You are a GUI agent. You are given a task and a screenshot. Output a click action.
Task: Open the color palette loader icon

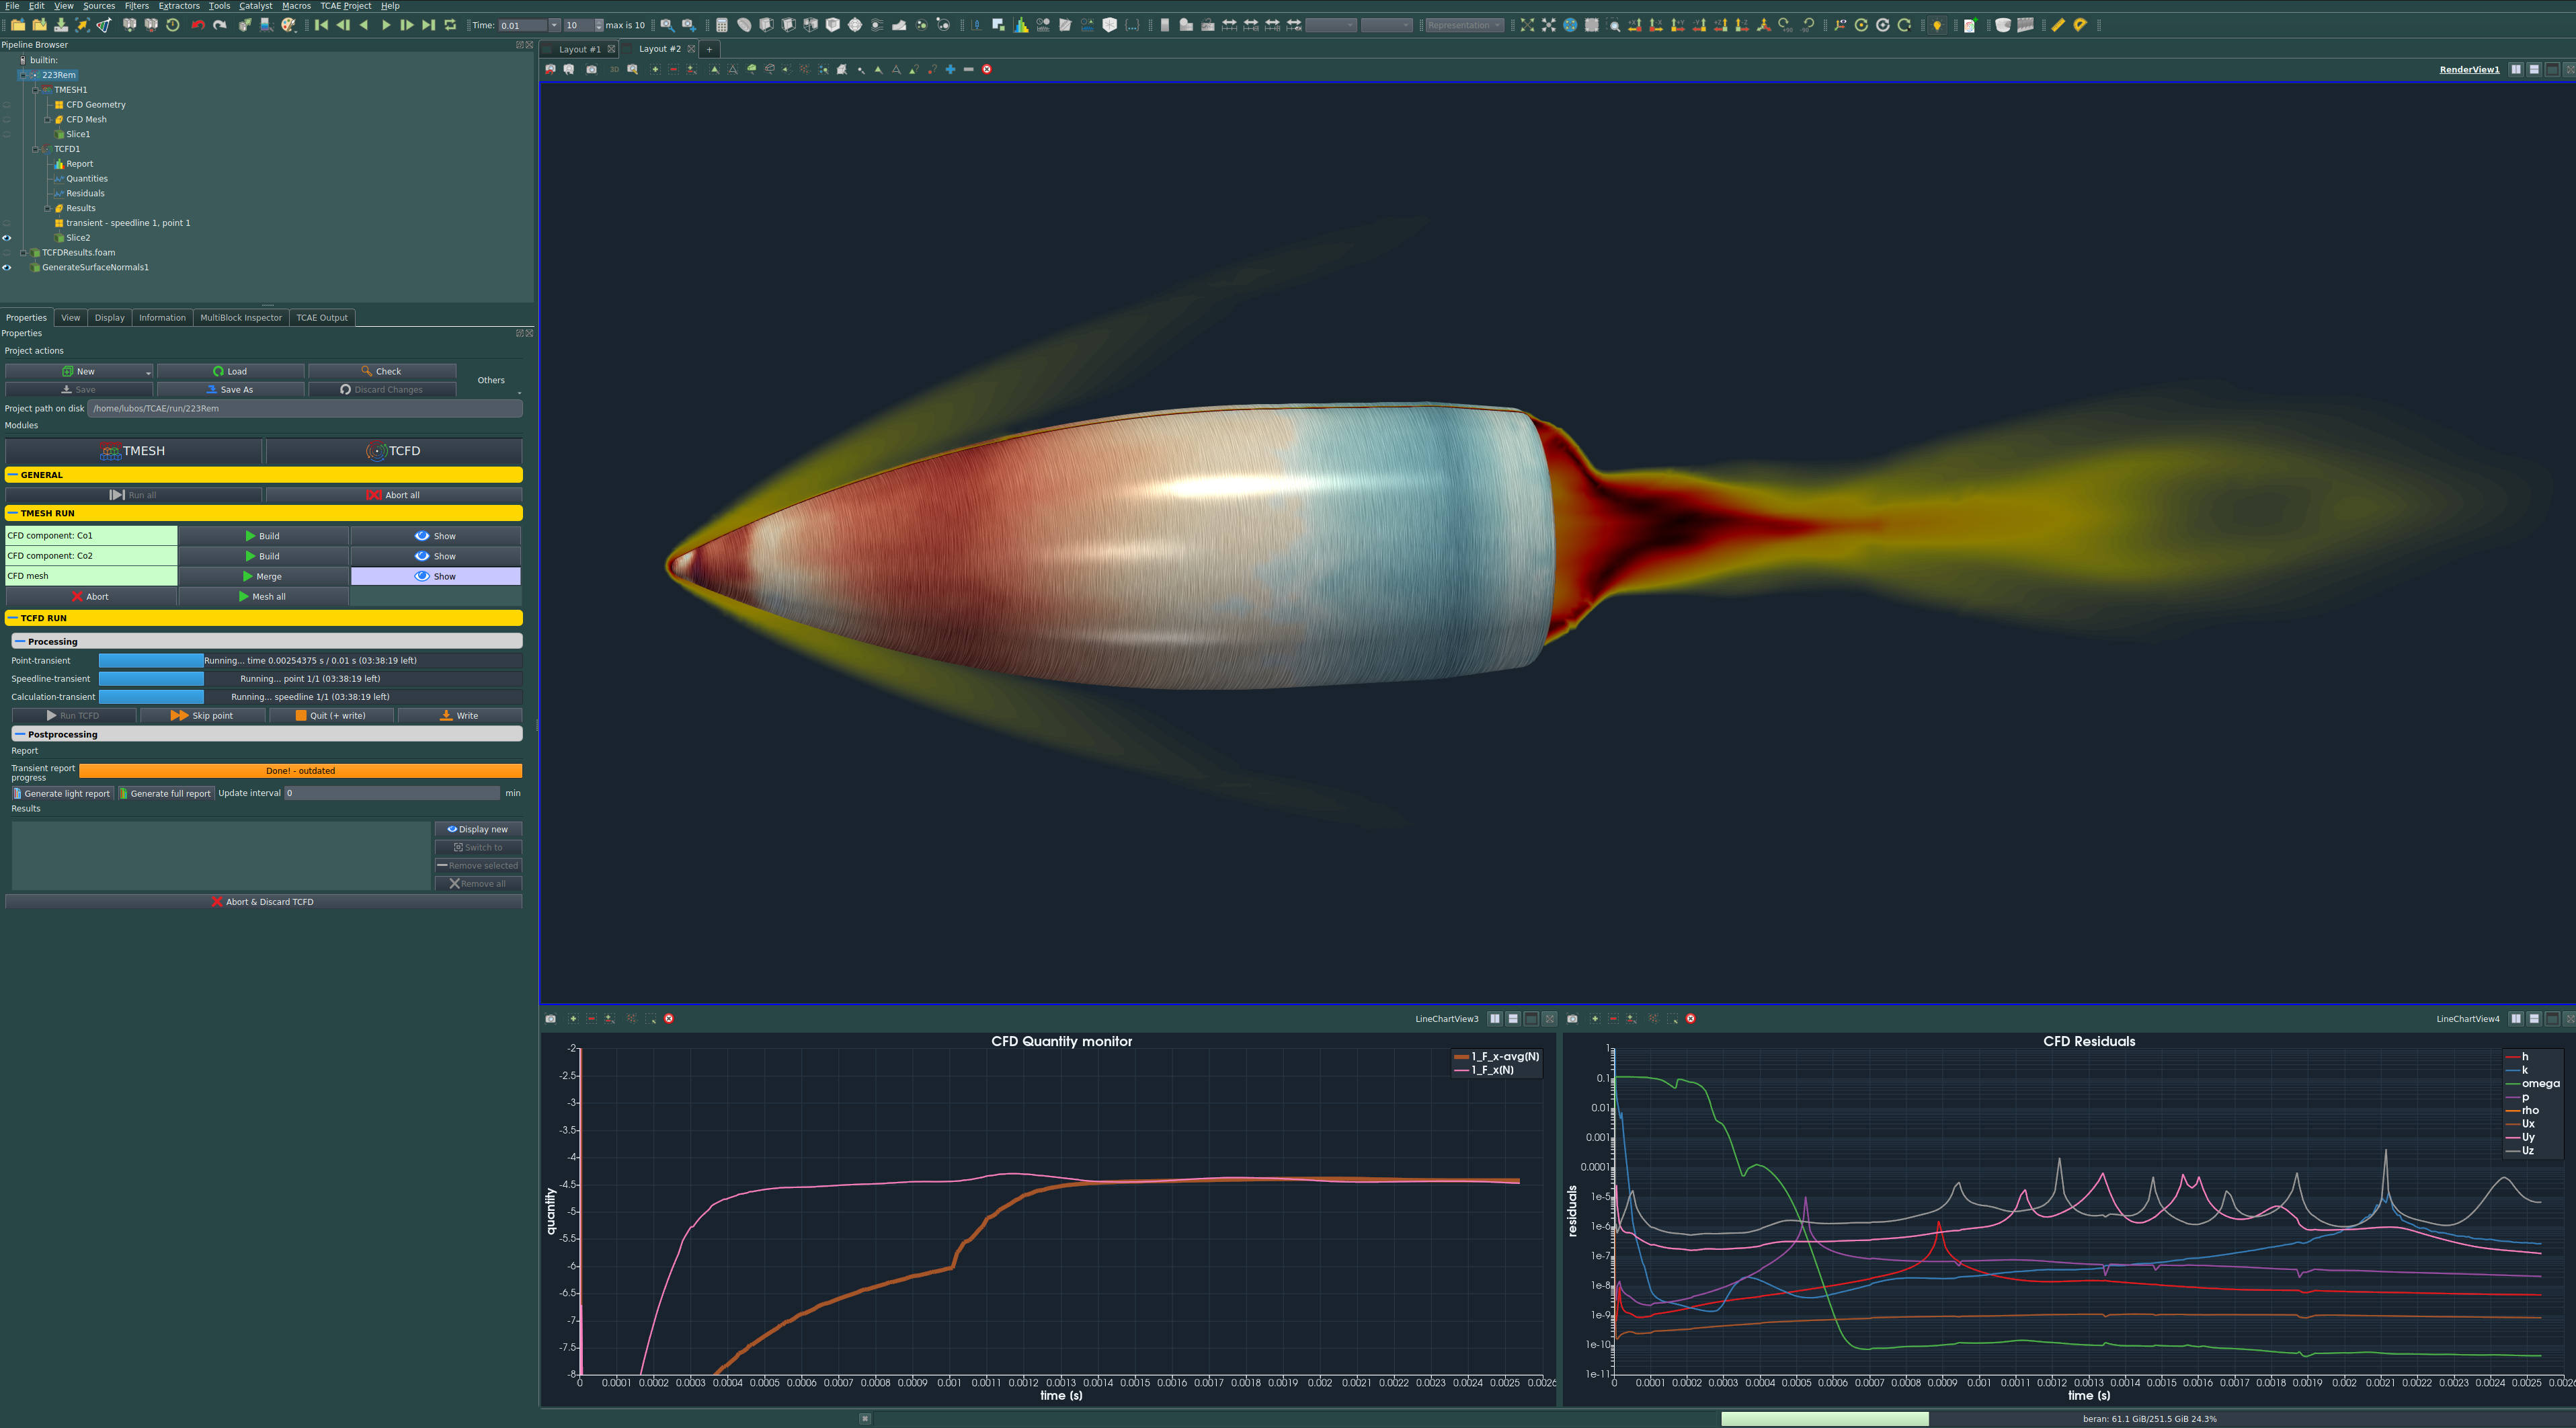tap(288, 25)
